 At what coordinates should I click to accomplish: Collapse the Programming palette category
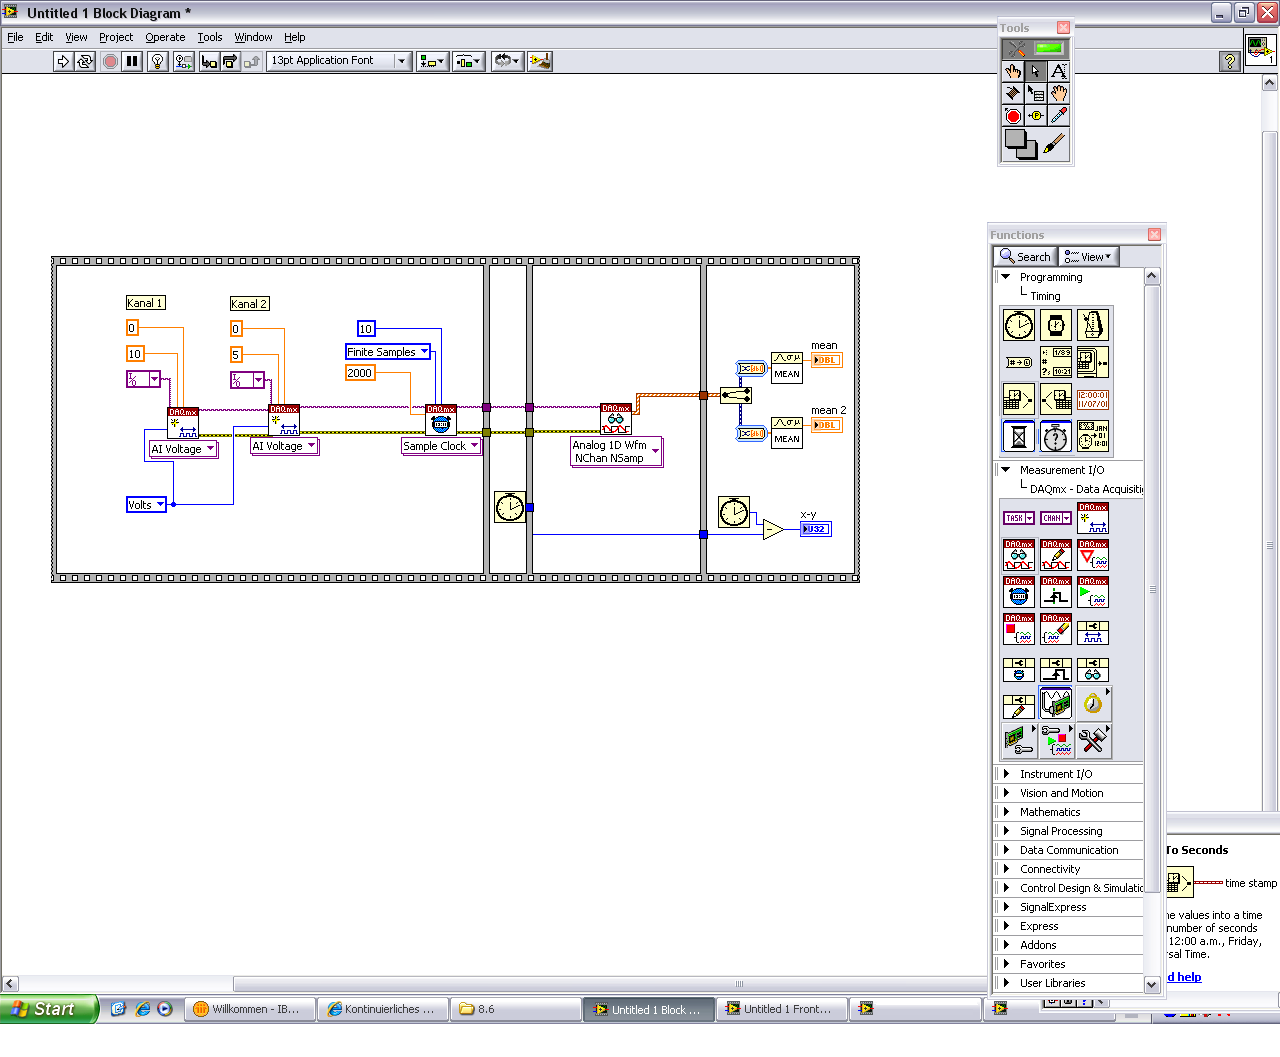click(x=1005, y=277)
